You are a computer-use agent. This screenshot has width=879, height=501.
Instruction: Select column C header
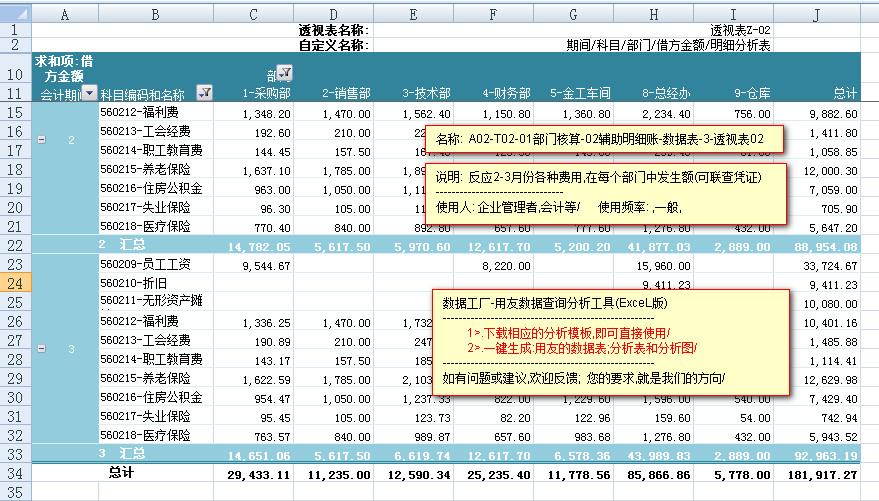pyautogui.click(x=254, y=14)
